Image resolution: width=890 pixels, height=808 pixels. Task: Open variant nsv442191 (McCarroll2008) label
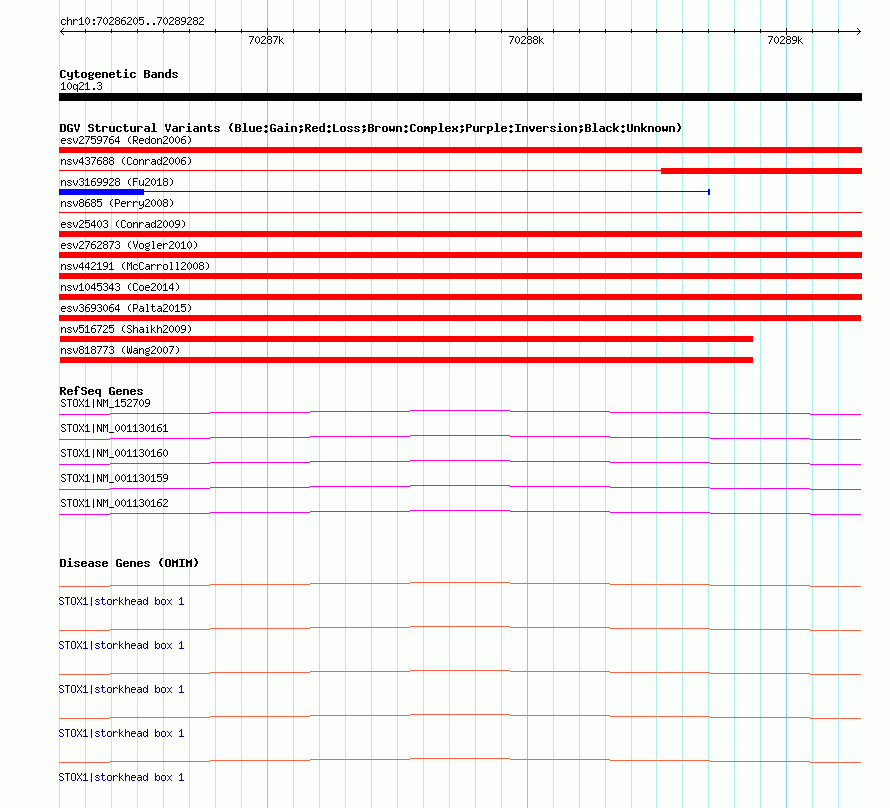click(x=135, y=266)
